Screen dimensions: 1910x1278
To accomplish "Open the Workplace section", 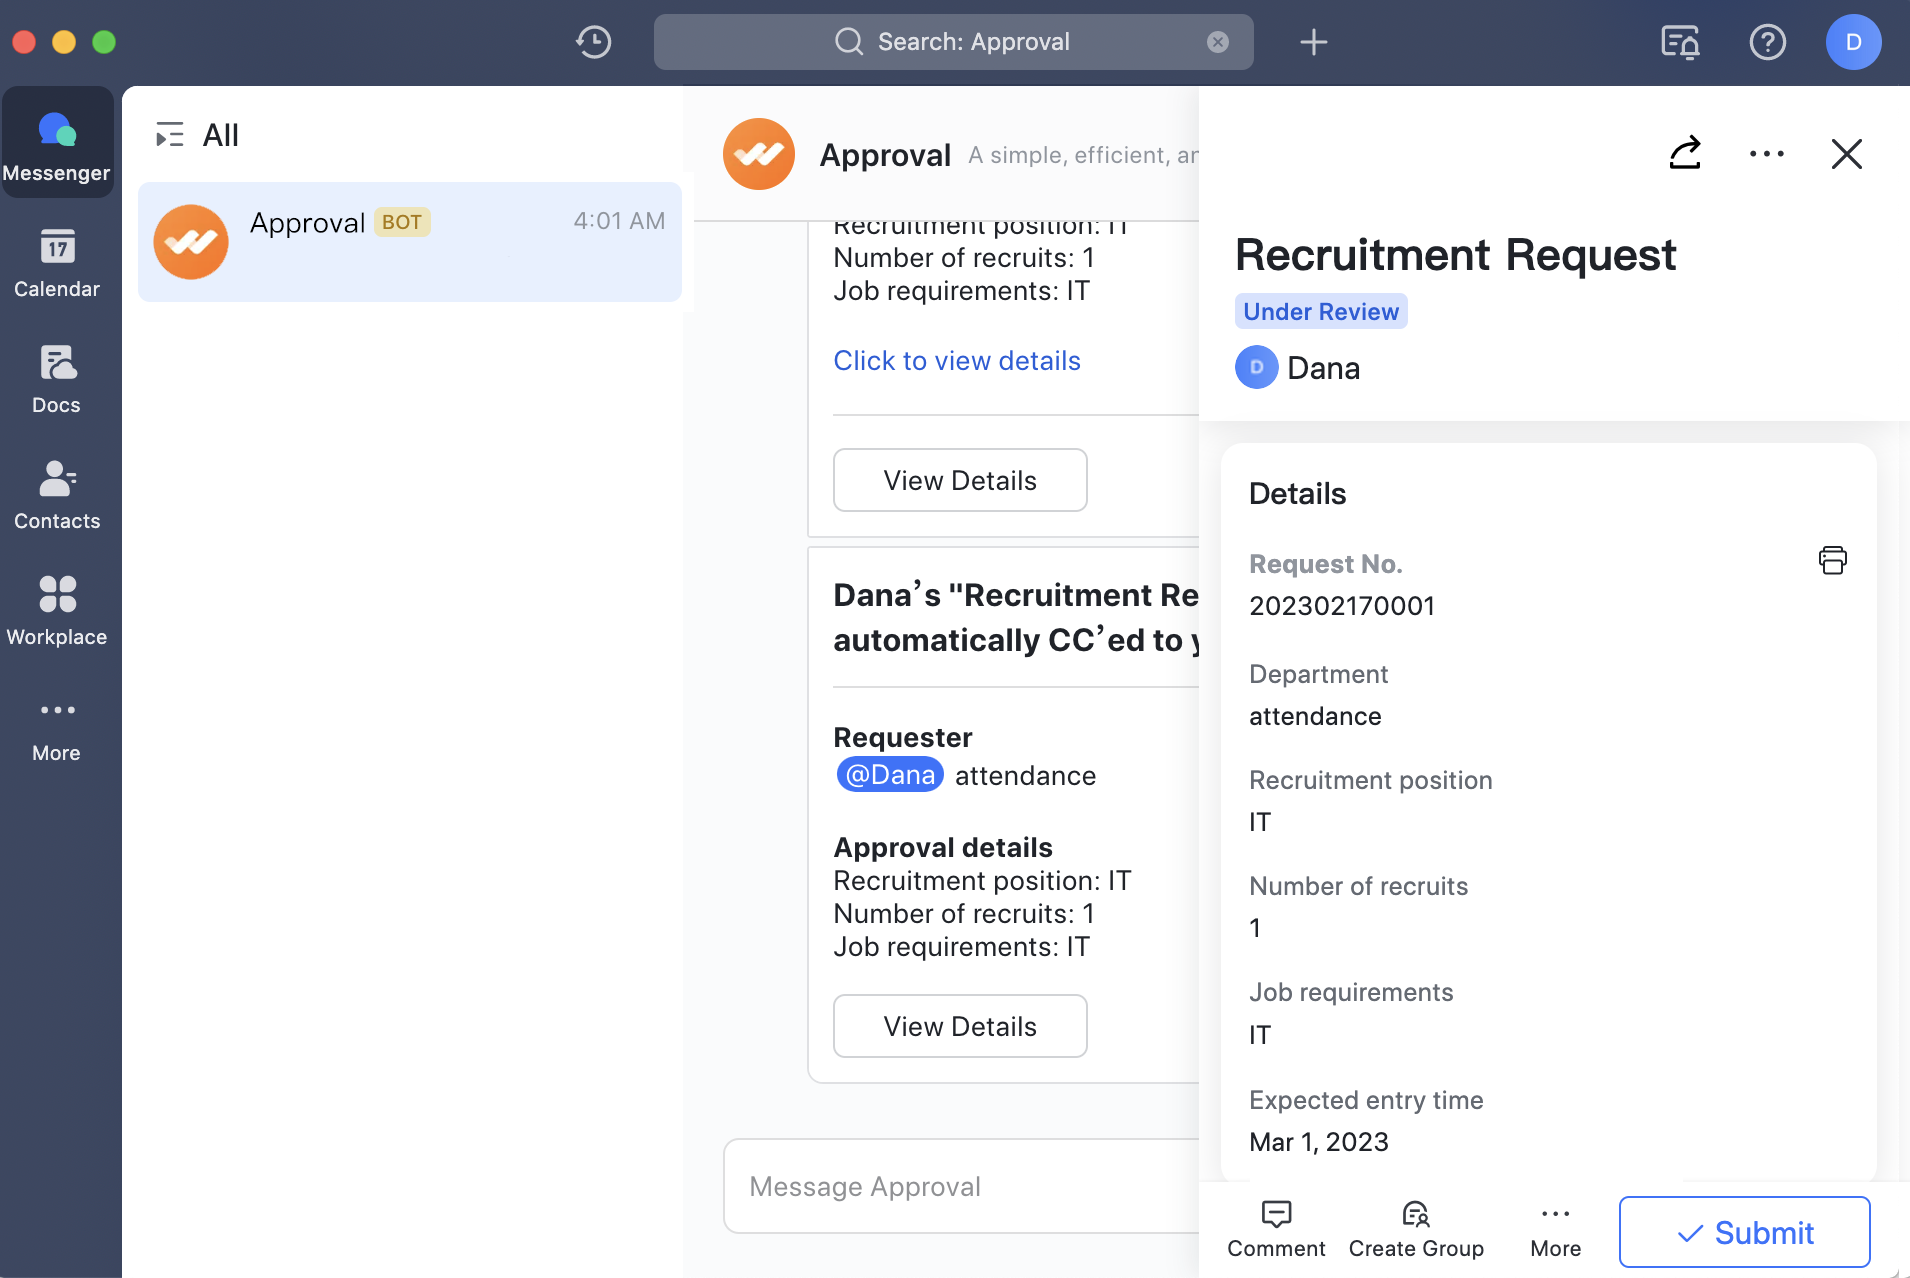I will 57,610.
